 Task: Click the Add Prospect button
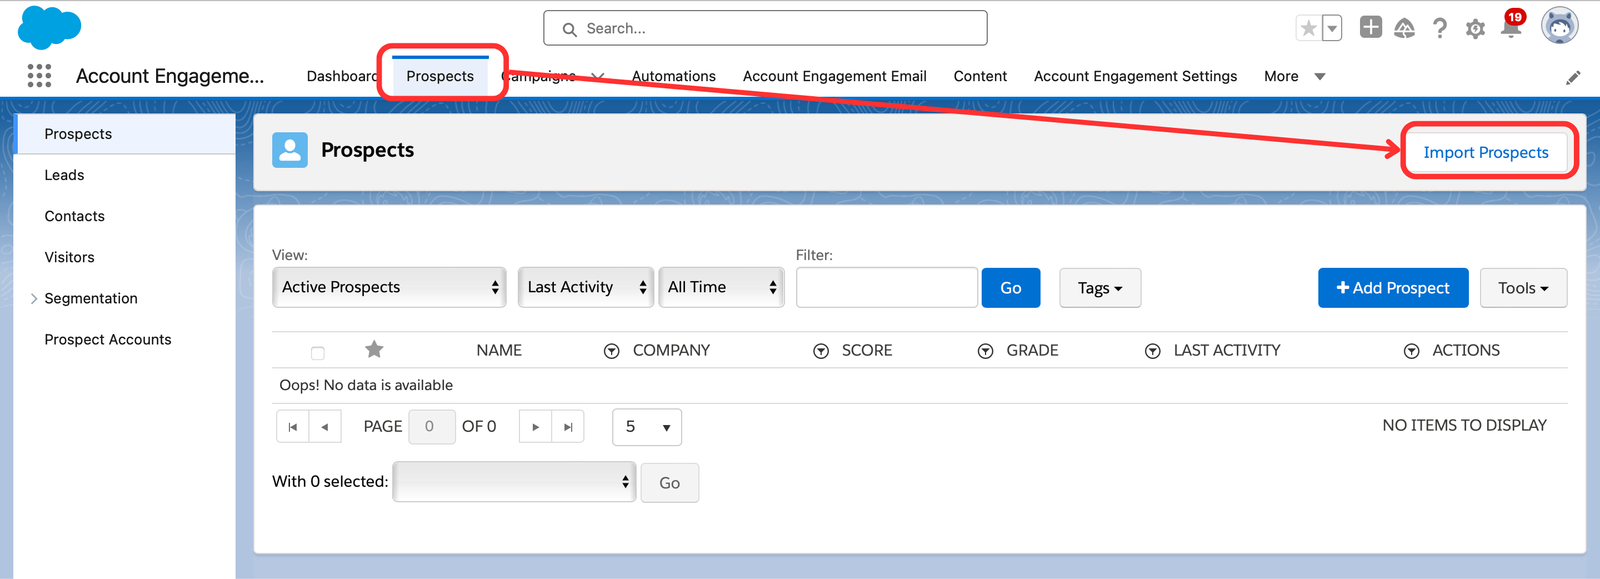(1392, 288)
